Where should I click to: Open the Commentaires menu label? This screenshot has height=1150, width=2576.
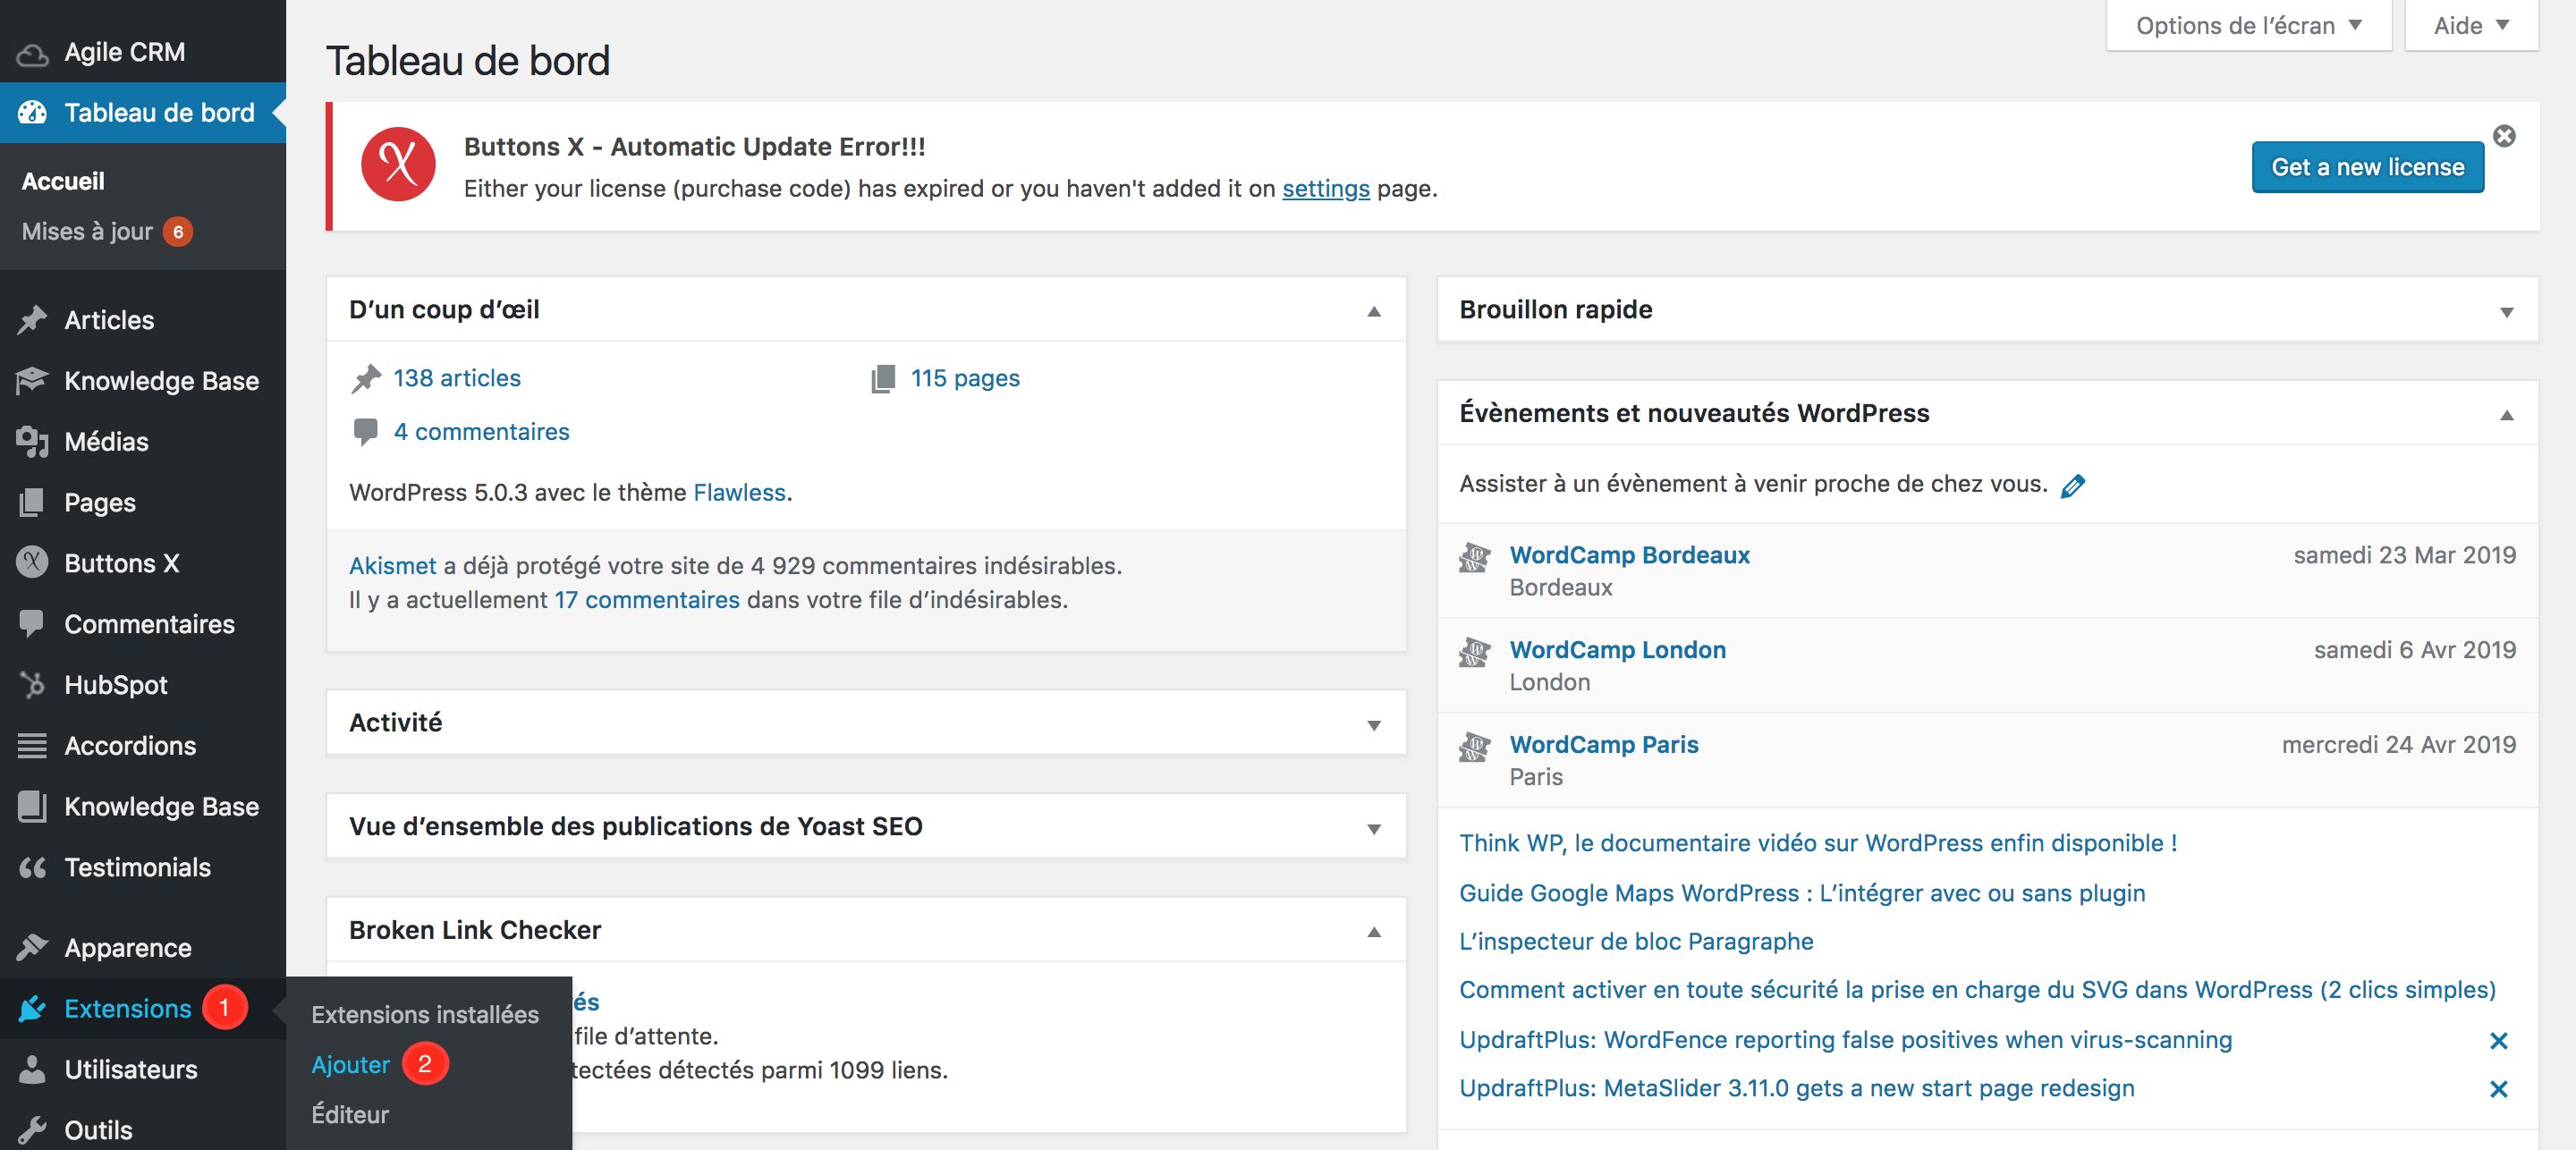150,624
